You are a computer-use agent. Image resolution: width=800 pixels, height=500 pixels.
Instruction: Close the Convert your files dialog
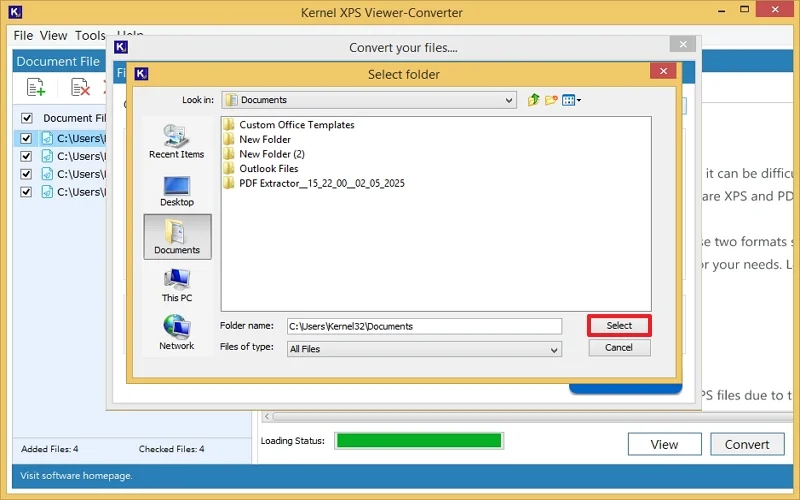683,44
